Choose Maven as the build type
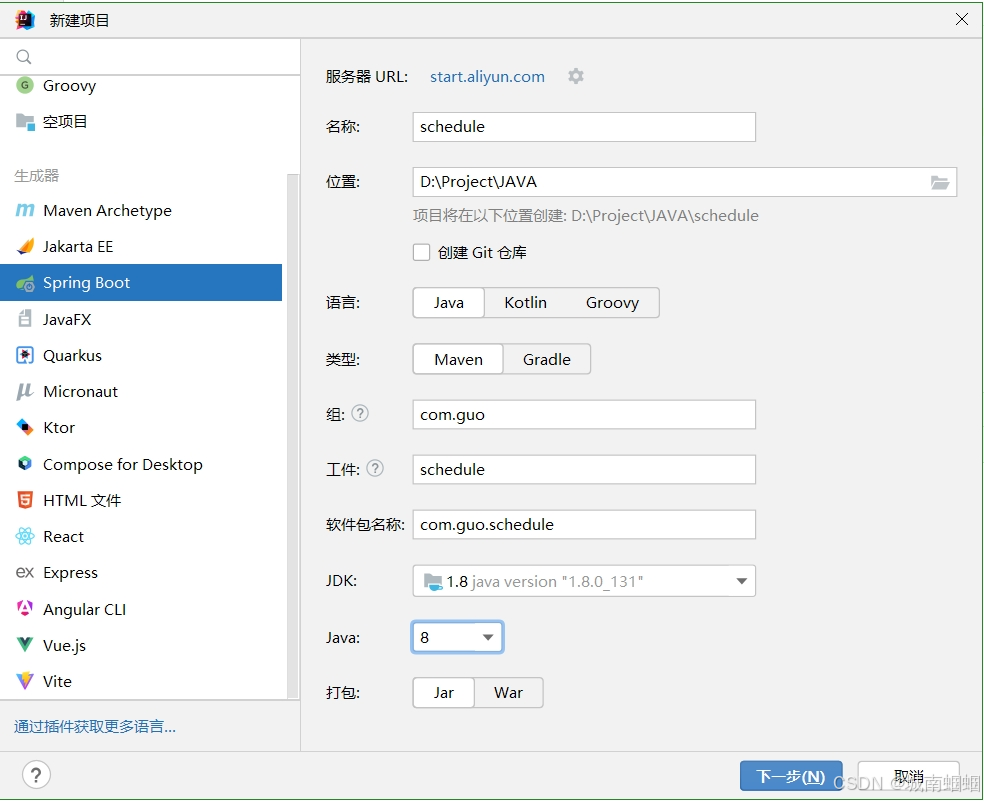This screenshot has height=801, width=984. coord(458,360)
